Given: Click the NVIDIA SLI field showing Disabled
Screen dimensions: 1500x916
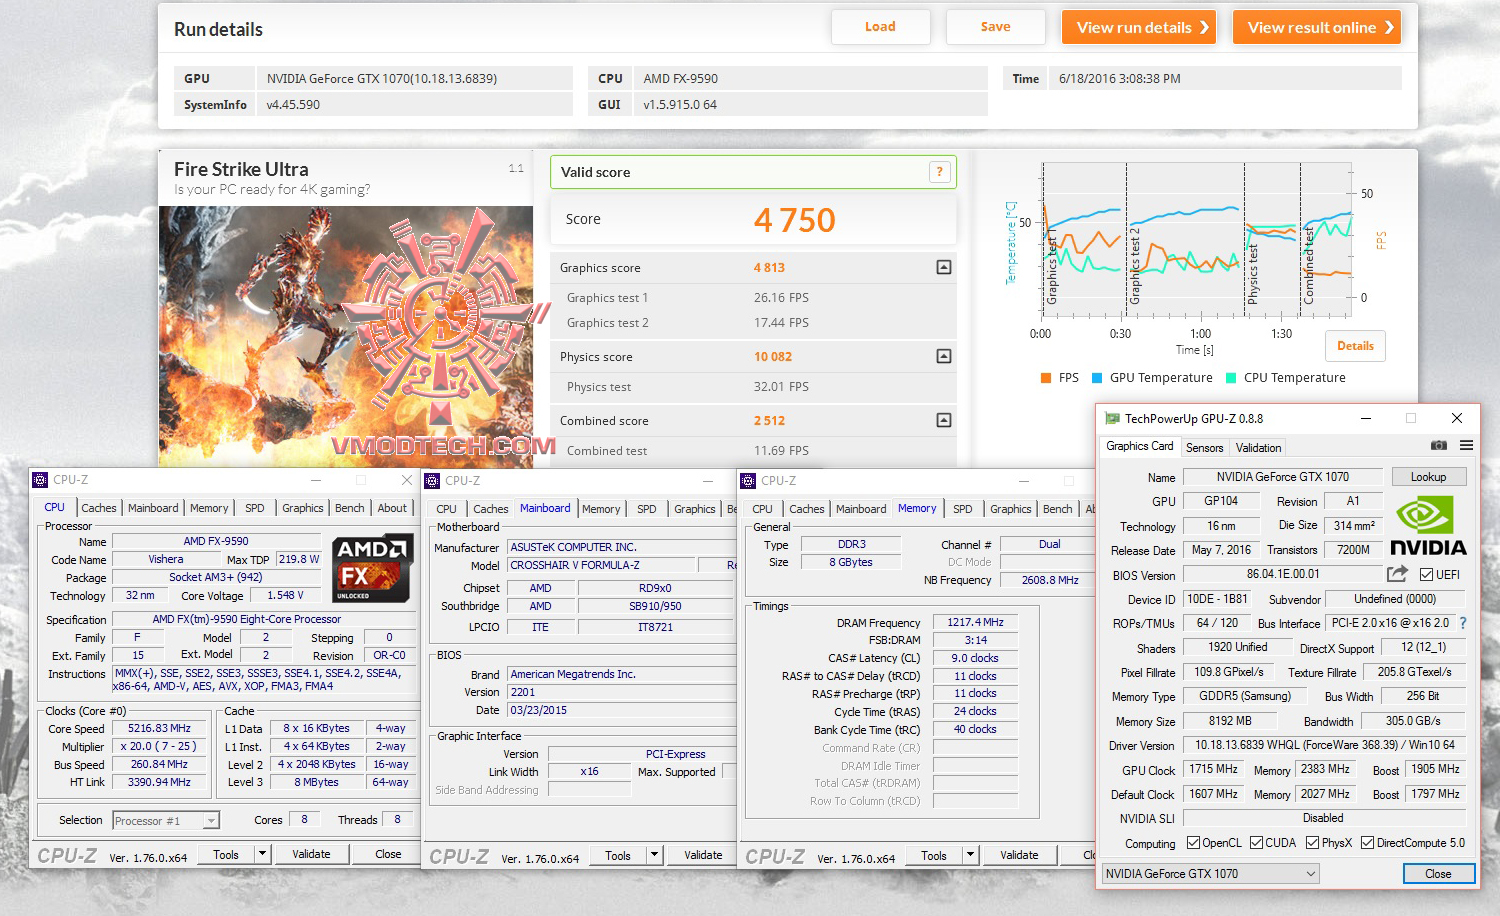Looking at the screenshot, I should tap(1323, 818).
